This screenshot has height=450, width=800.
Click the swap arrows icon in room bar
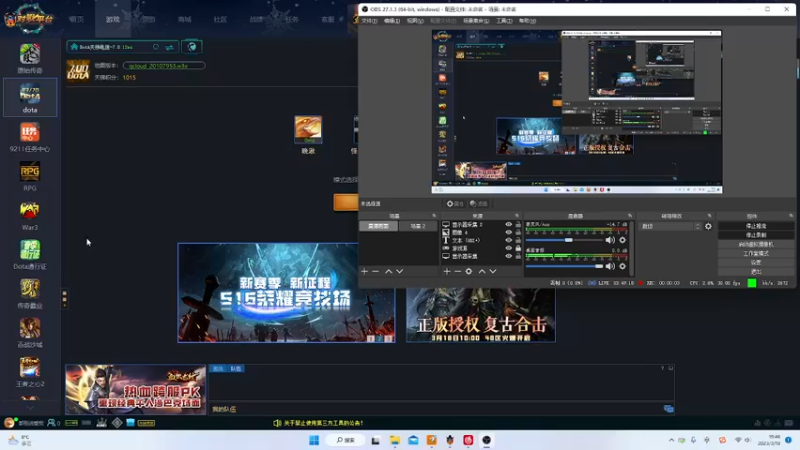169,47
